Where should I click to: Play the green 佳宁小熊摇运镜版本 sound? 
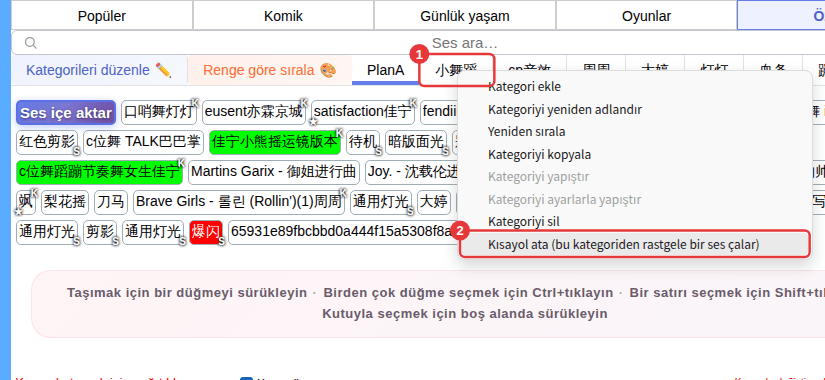[275, 142]
